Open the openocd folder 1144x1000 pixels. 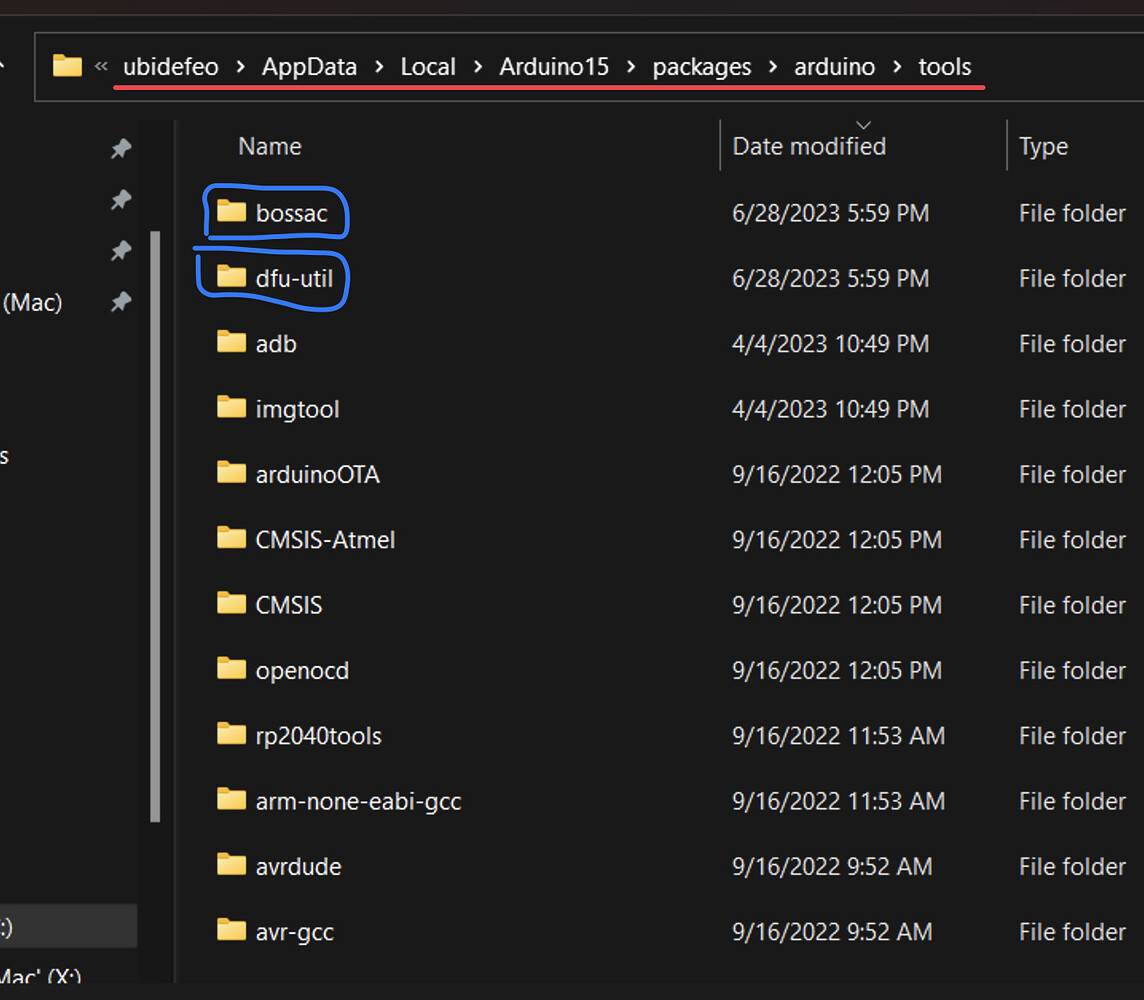(x=301, y=670)
